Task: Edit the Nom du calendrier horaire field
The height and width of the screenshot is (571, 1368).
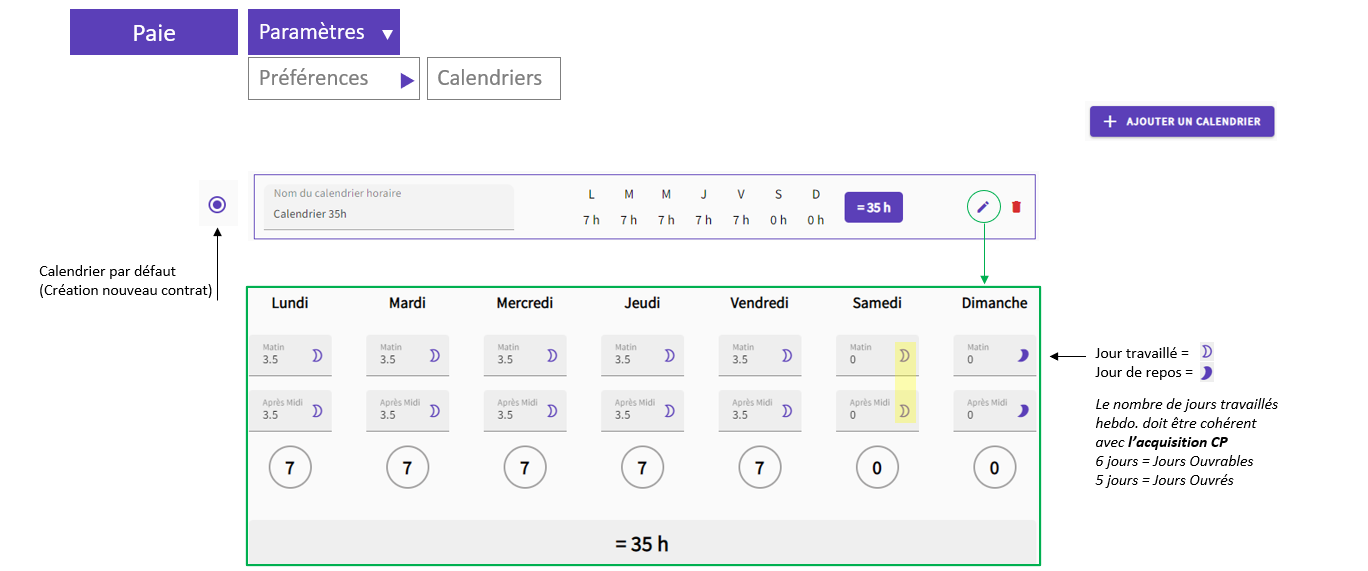Action: pyautogui.click(x=389, y=207)
